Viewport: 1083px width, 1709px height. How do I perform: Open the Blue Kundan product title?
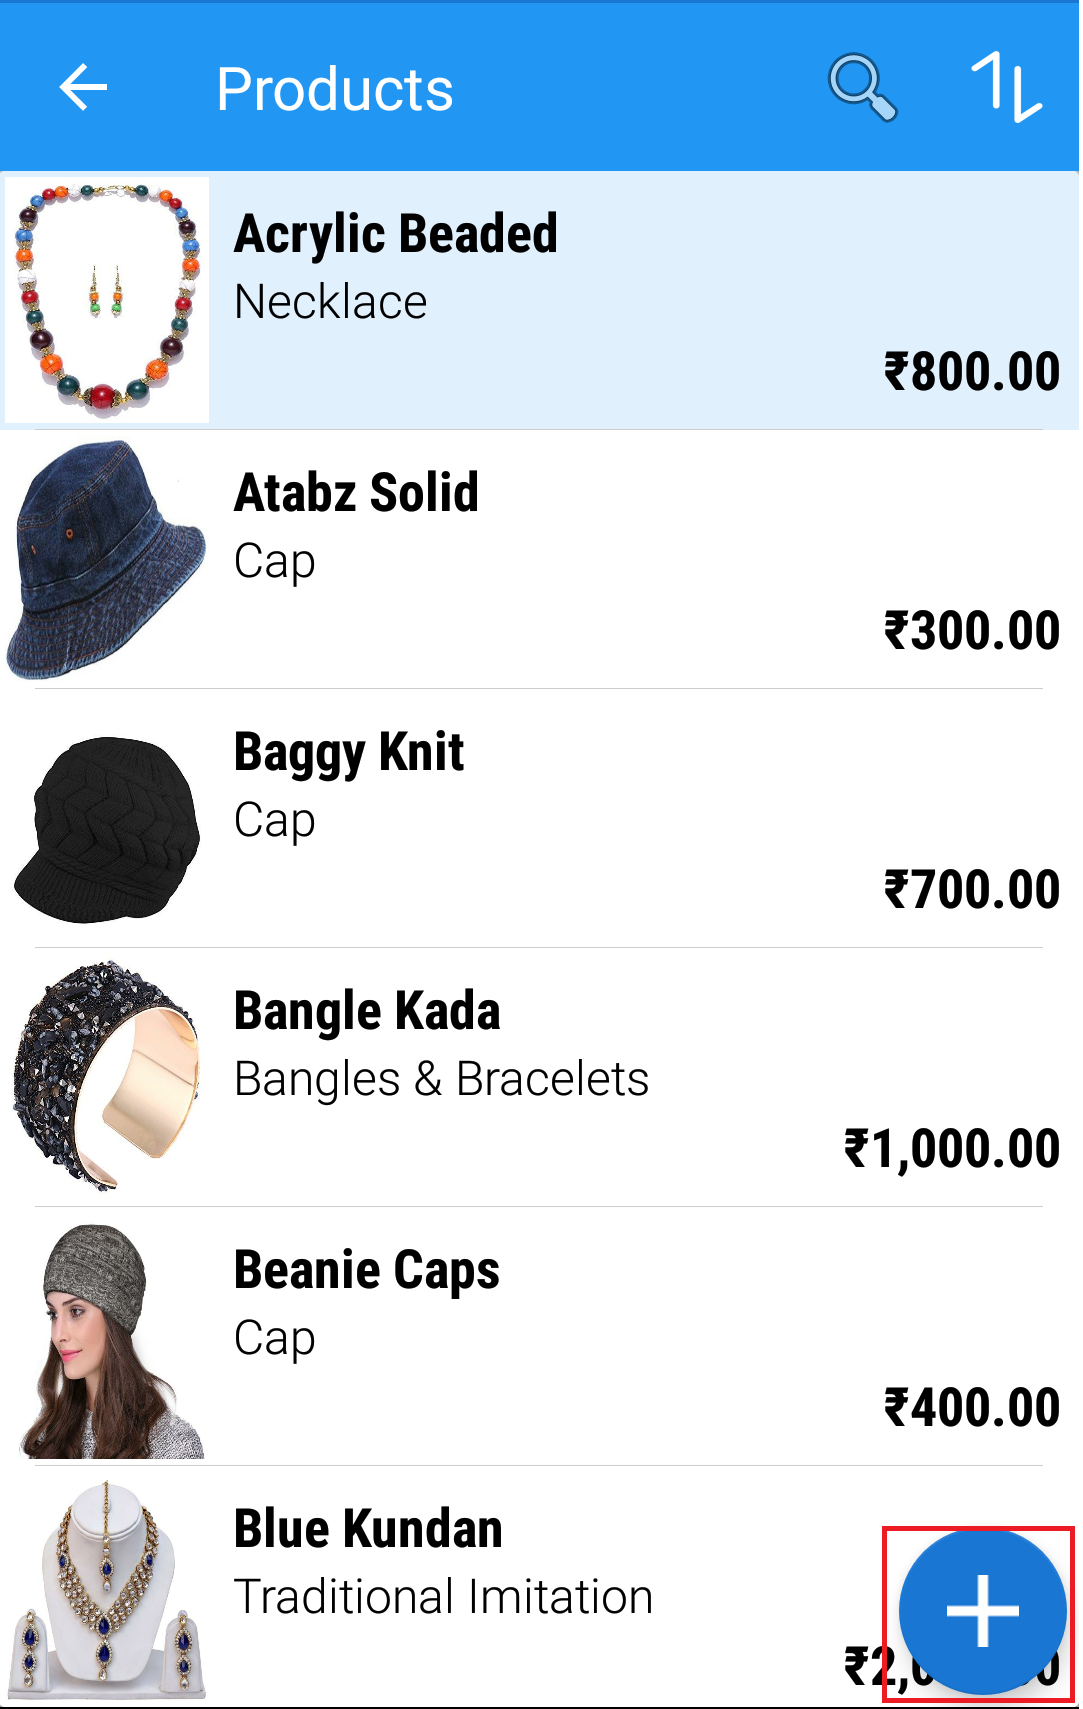368,1529
